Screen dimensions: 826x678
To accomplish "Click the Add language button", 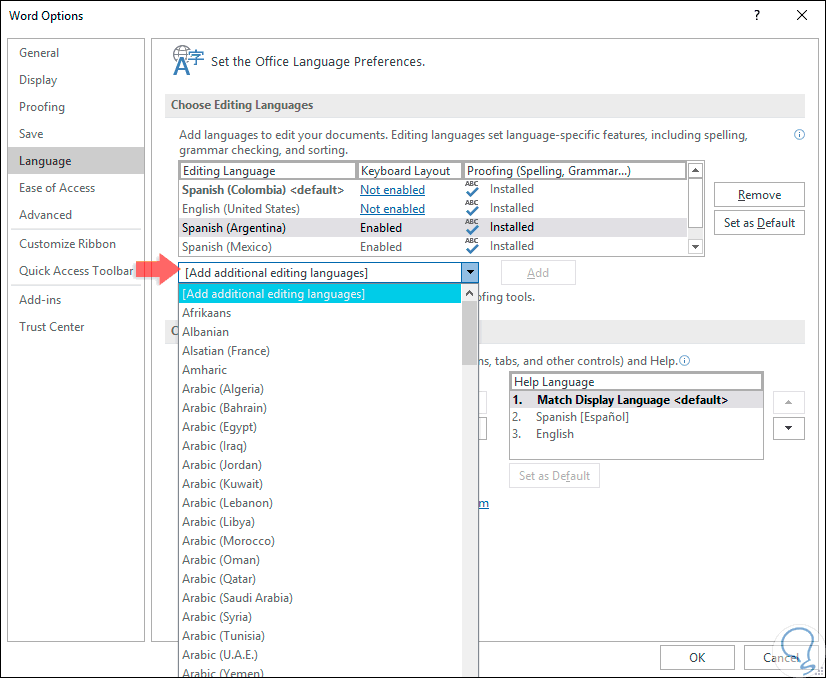I will tap(538, 273).
